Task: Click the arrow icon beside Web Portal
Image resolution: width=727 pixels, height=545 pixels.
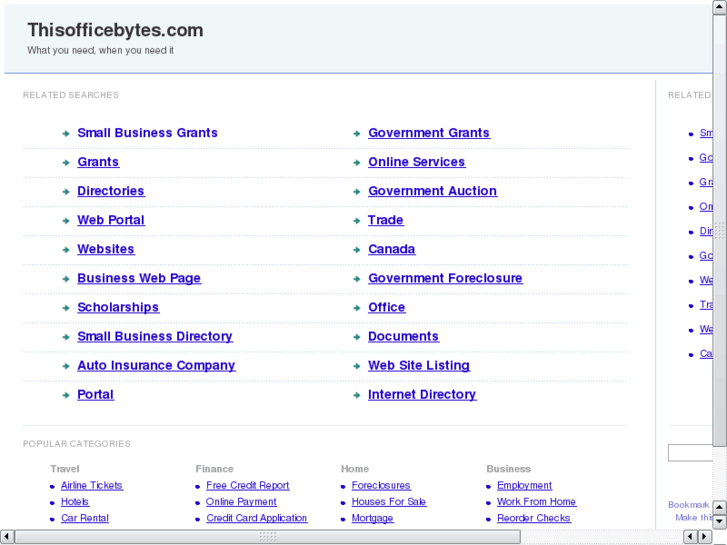Action: click(66, 221)
